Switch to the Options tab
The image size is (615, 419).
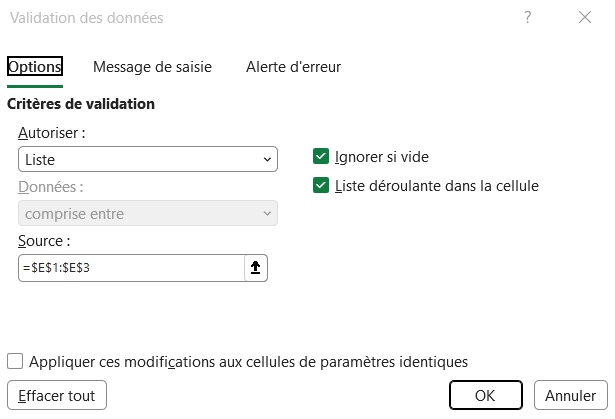(x=35, y=67)
